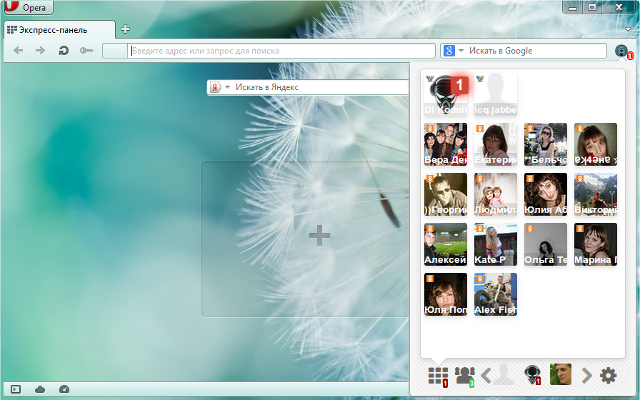Click the browser back arrow
640x400 pixels.
[19, 50]
